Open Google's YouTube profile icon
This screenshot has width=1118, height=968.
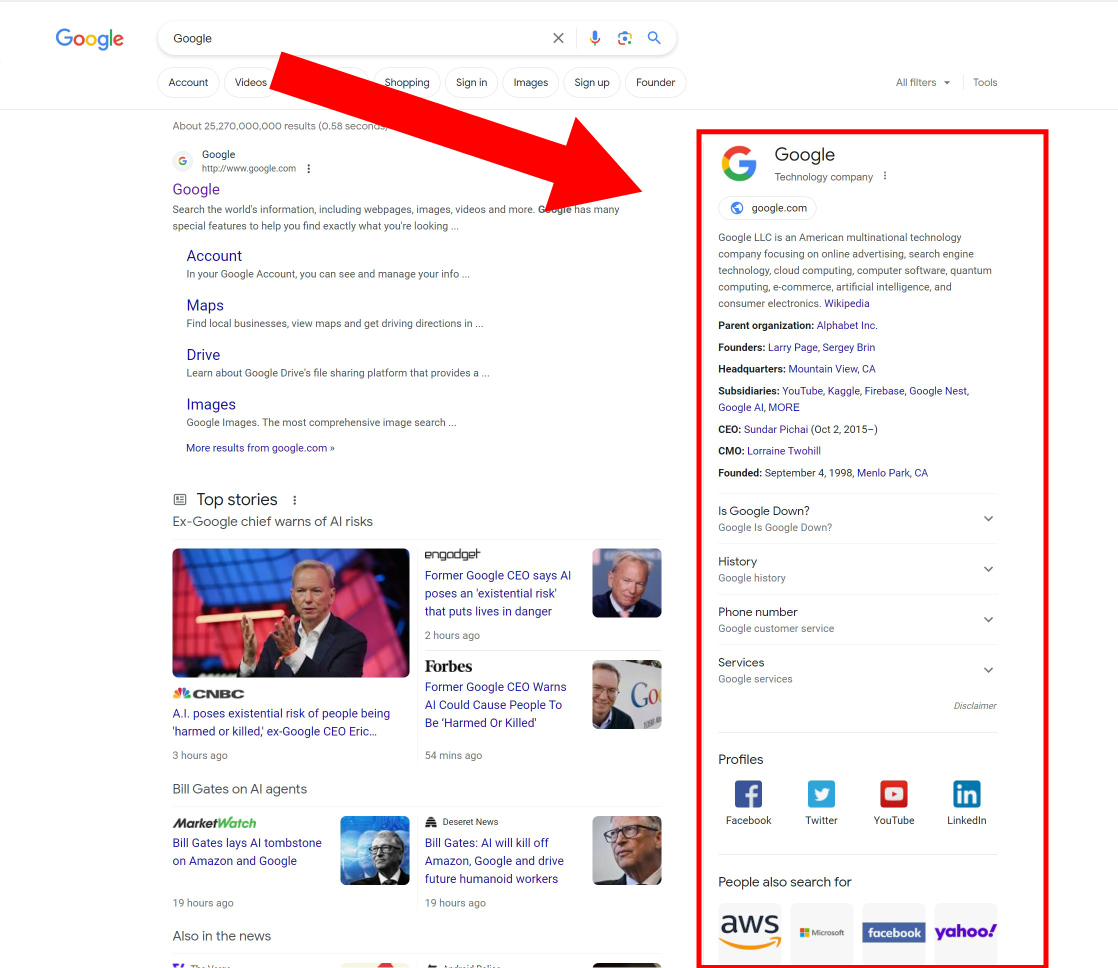tap(893, 793)
